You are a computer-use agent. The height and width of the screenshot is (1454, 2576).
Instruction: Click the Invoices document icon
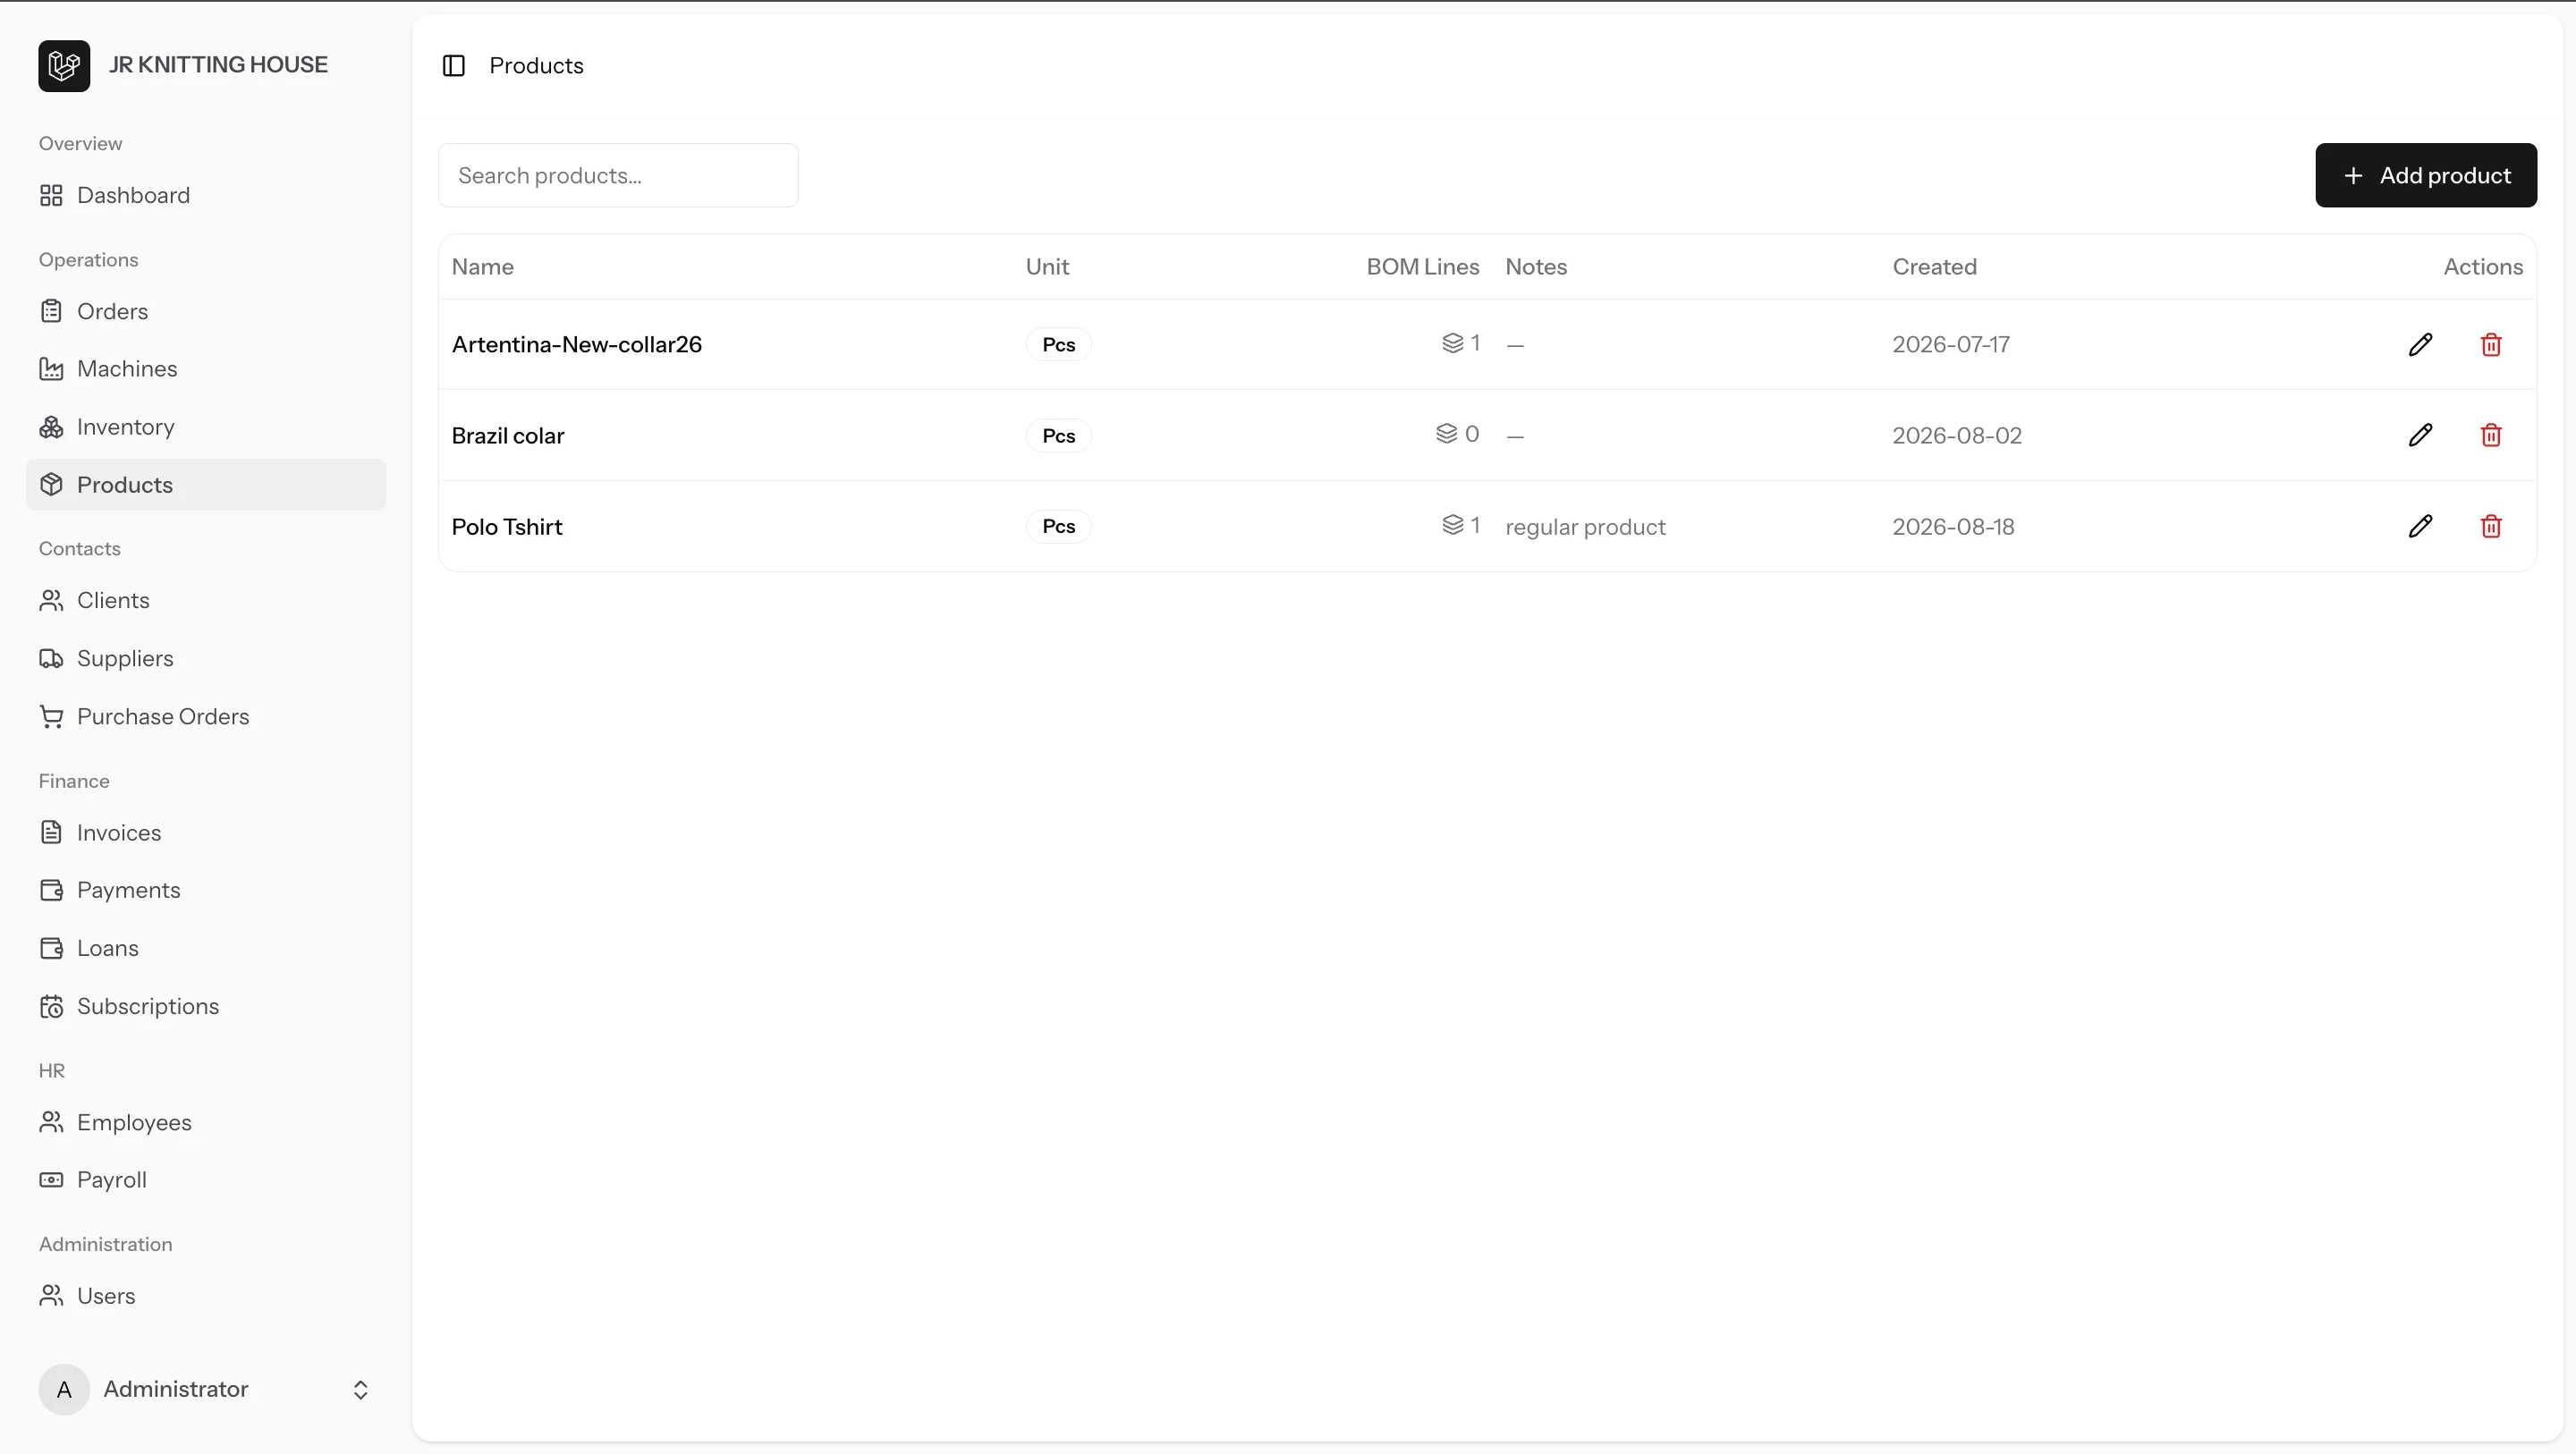51,832
